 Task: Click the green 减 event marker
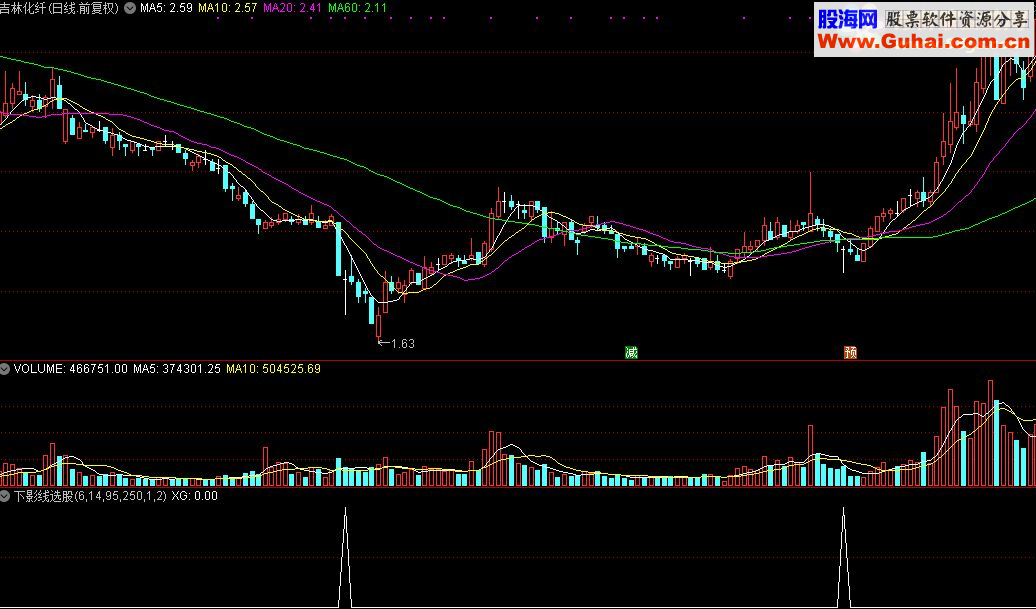point(632,353)
